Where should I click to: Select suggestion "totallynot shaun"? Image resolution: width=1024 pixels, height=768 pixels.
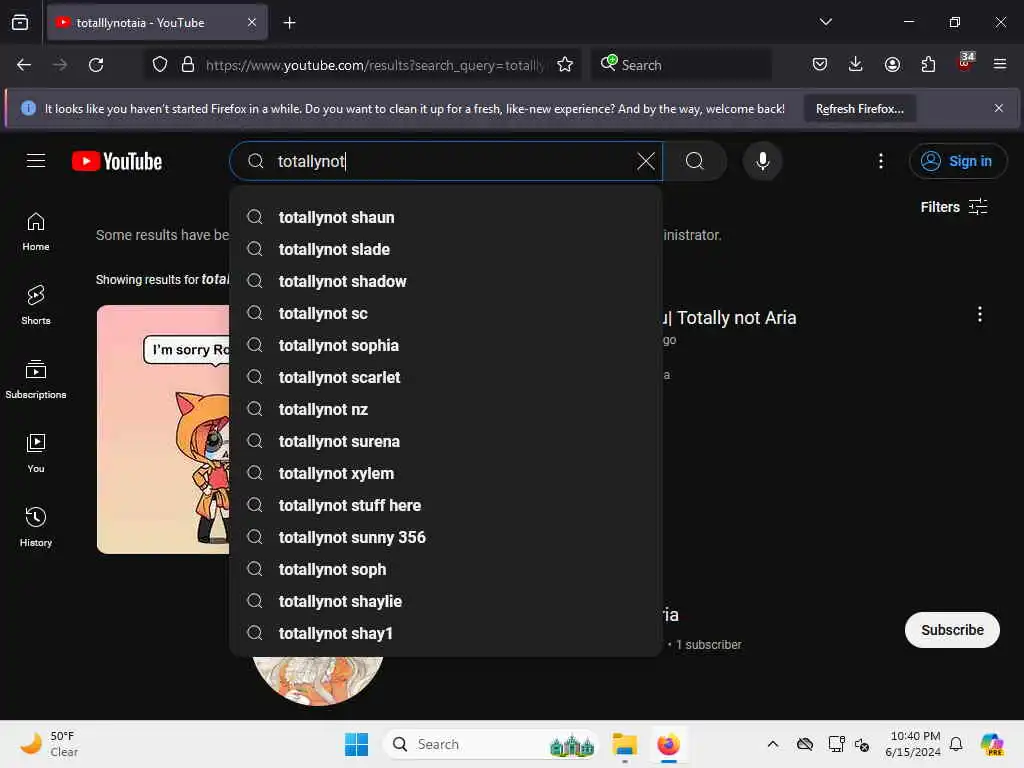[x=445, y=217]
